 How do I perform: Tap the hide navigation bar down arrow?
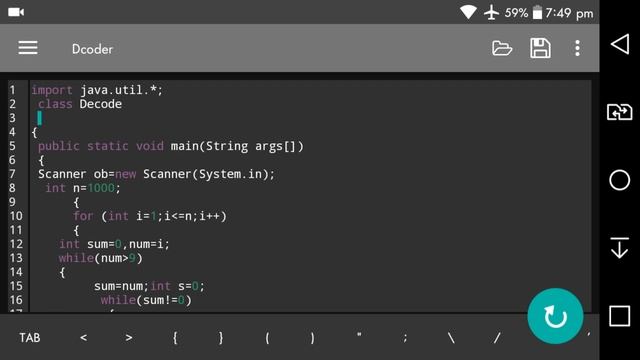click(x=620, y=248)
